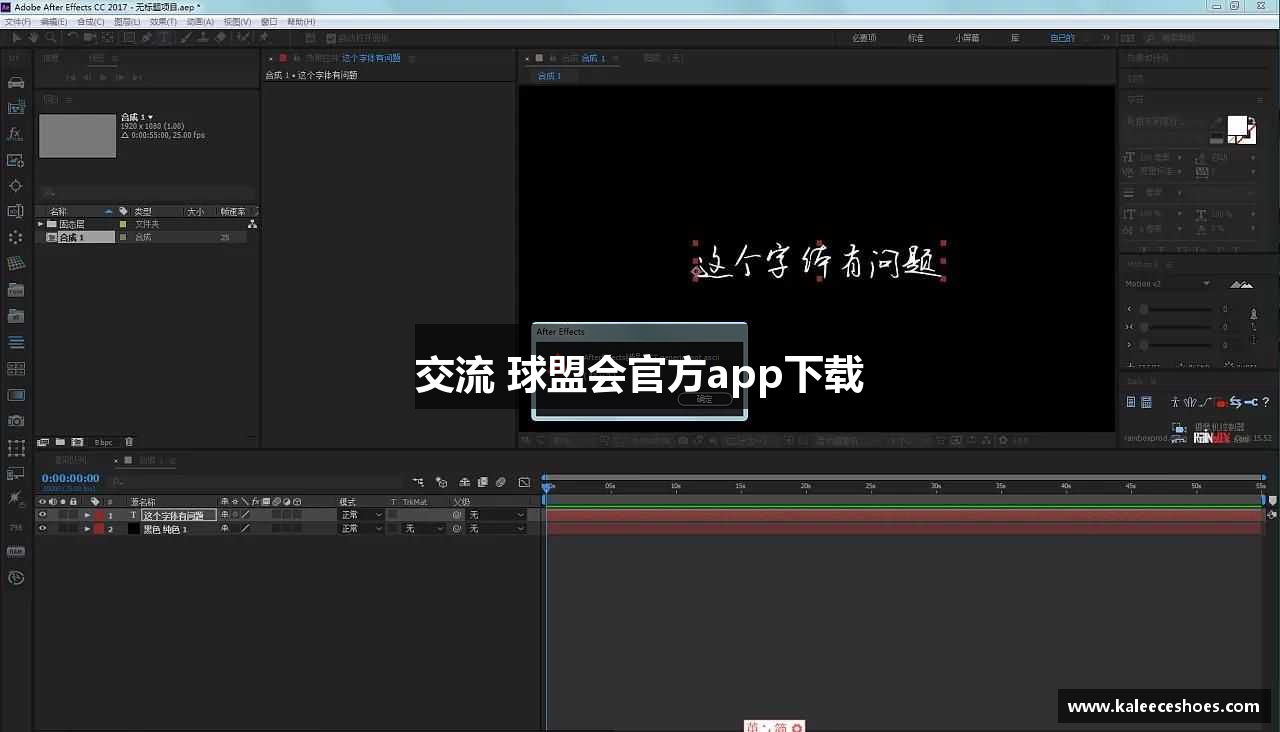This screenshot has width=1280, height=732.
Task: Click the delete trash icon in Project panel
Action: pyautogui.click(x=129, y=442)
